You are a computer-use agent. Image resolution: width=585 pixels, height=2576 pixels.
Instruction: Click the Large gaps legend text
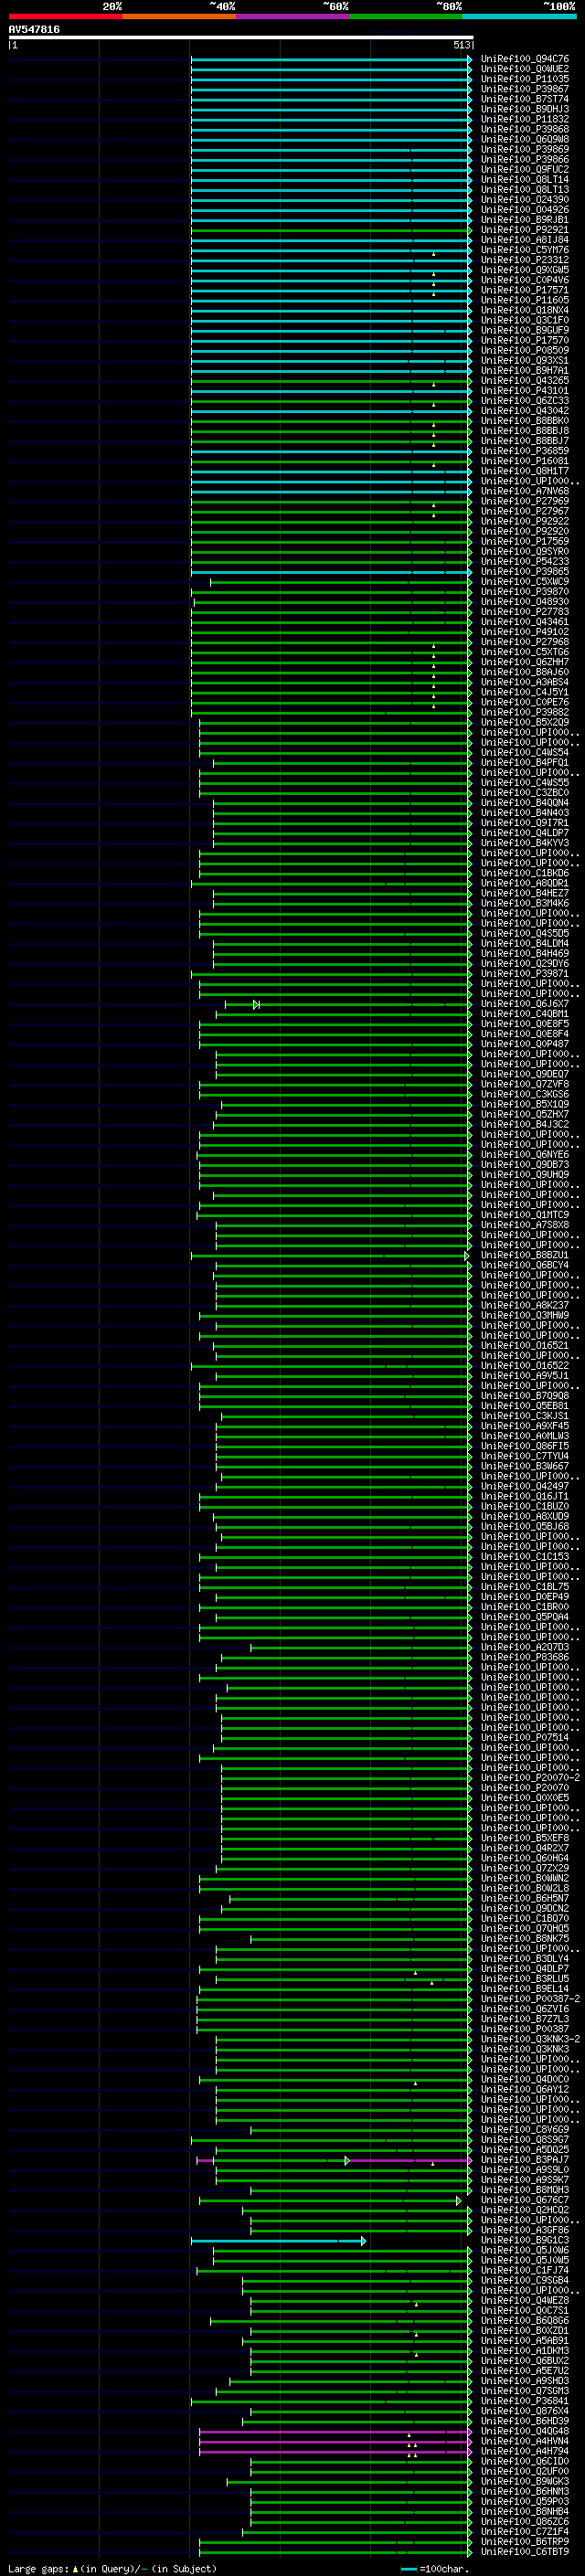click(112, 2569)
